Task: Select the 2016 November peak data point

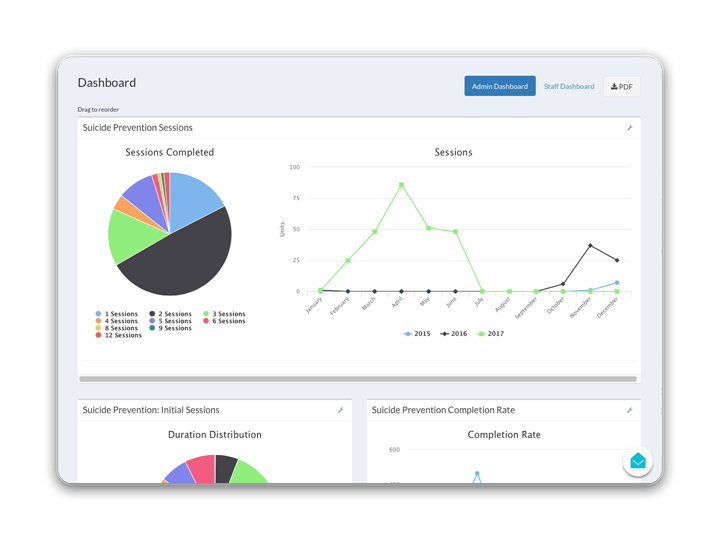Action: pos(590,246)
